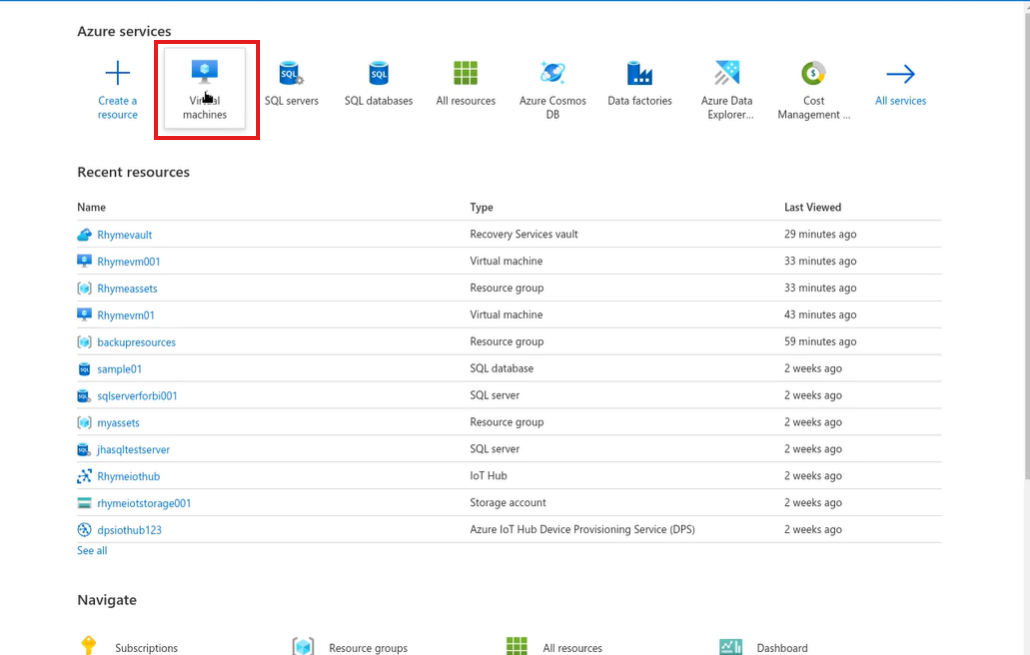
Task: Open the jhasqltestserver resource link
Action: 133,450
